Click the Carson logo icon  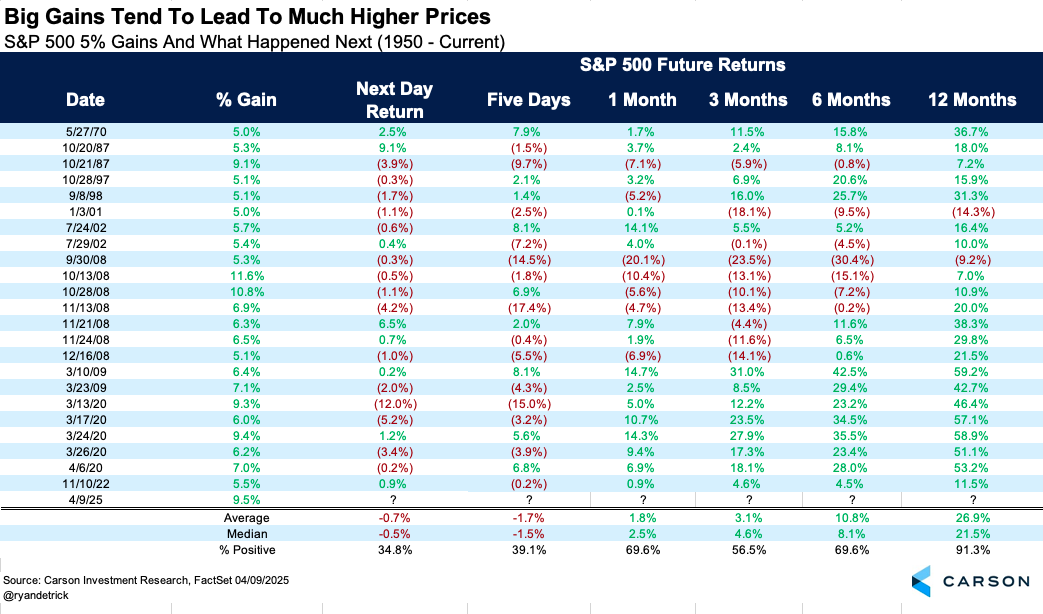click(x=925, y=580)
